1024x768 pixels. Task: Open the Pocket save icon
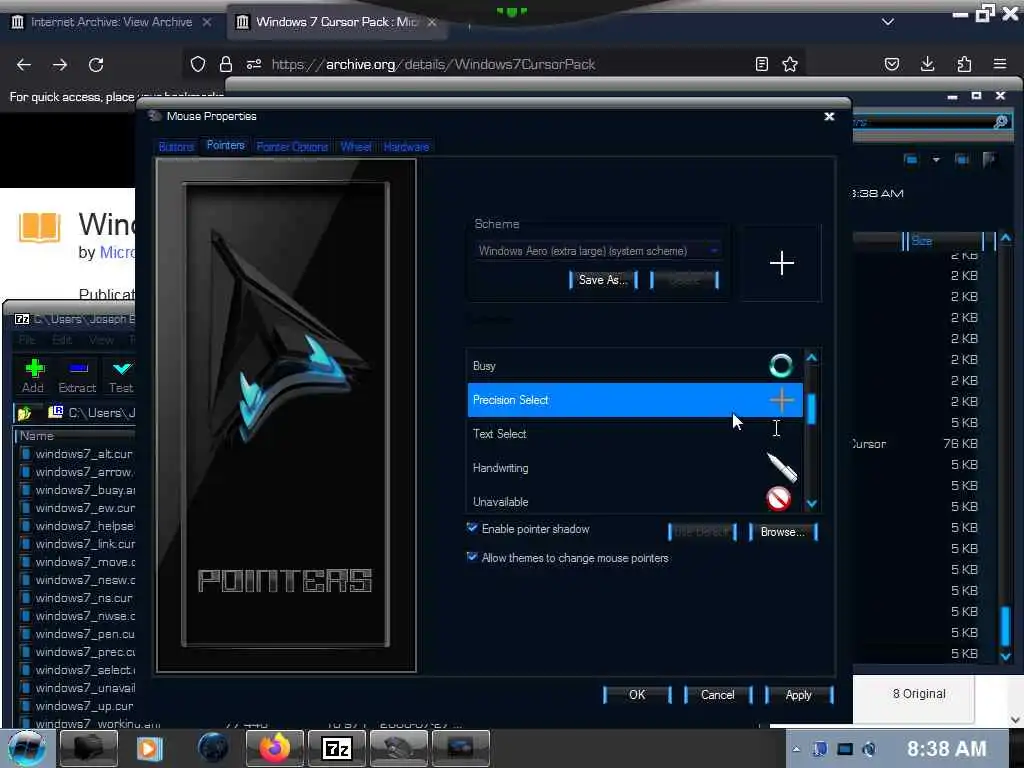pos(891,64)
